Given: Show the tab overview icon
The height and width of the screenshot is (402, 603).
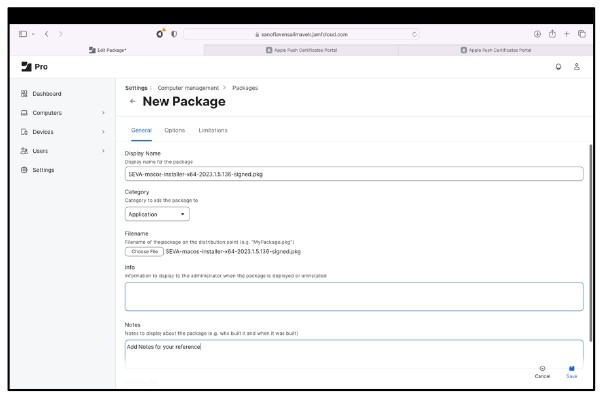Looking at the screenshot, I should [x=581, y=34].
